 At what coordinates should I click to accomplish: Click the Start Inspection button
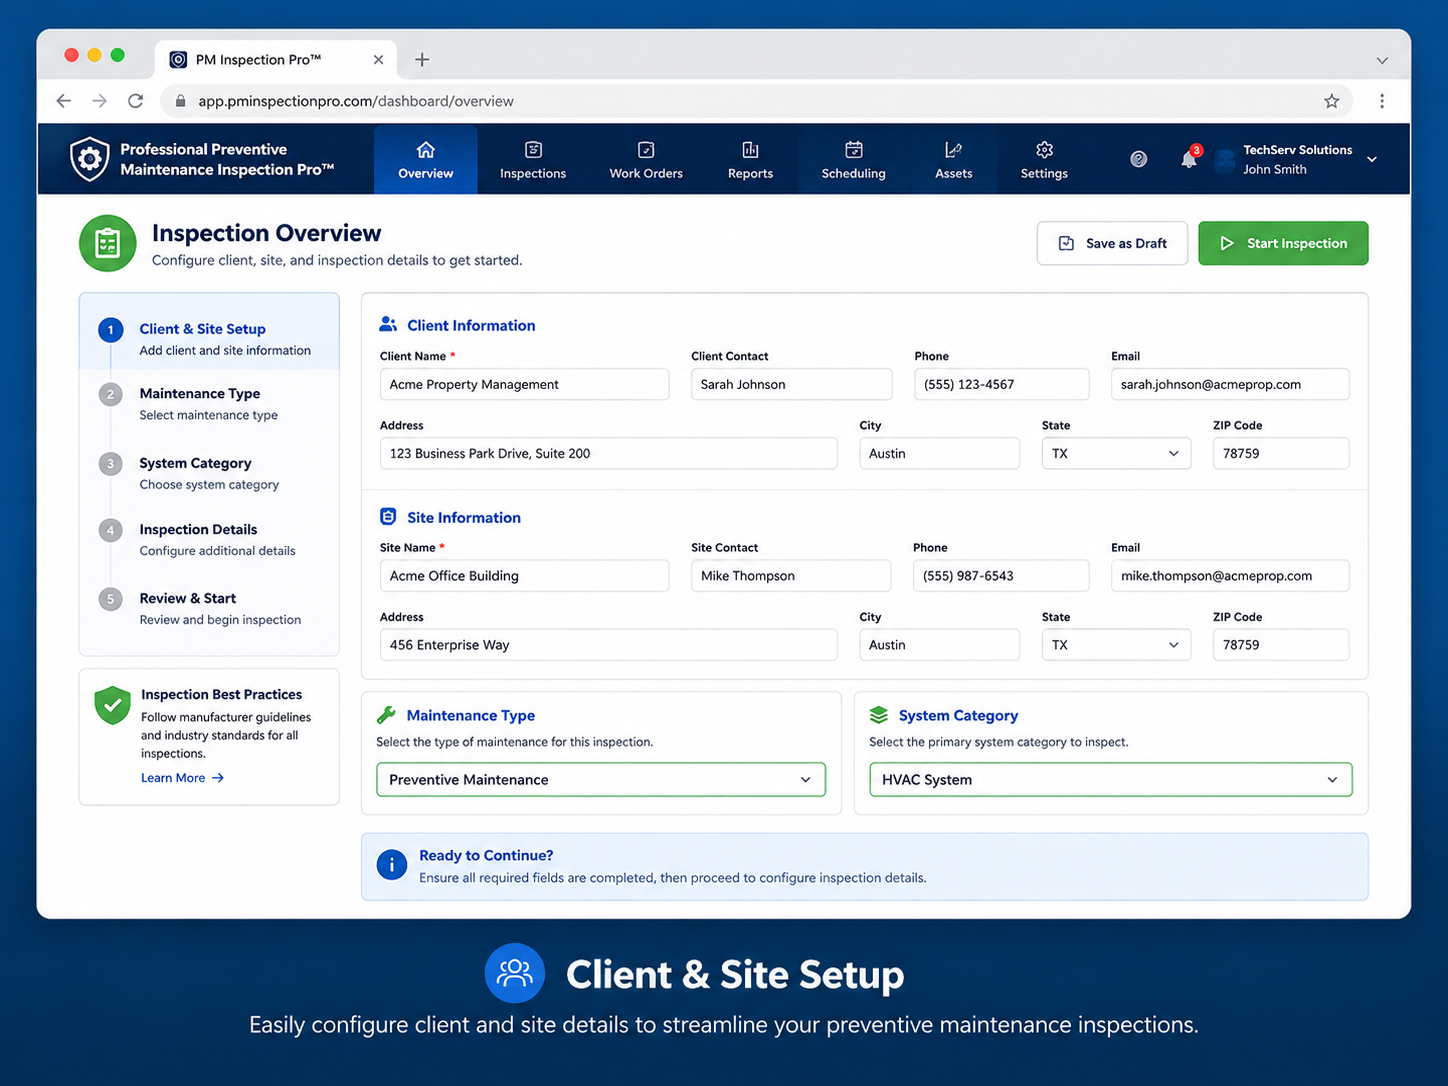pyautogui.click(x=1283, y=243)
